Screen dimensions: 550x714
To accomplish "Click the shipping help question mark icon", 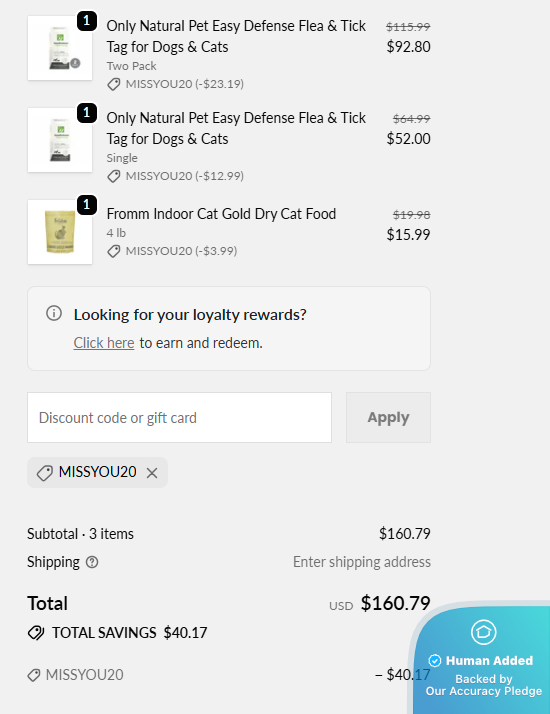I will coord(92,562).
